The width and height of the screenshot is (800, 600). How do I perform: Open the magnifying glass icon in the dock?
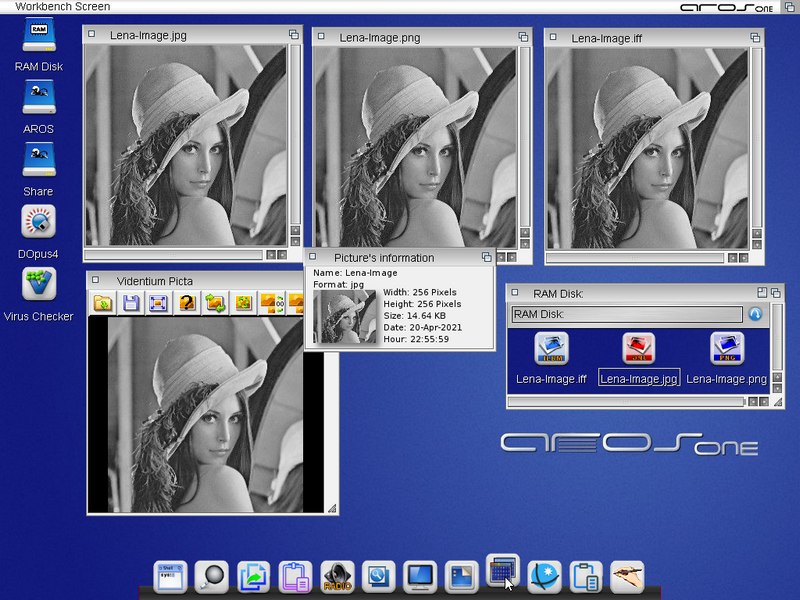coord(211,577)
